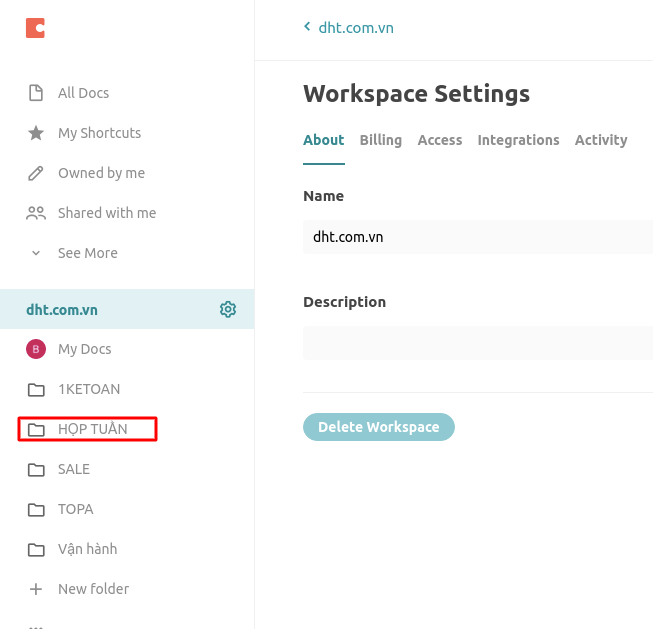653x629 pixels.
Task: Switch to the Billing tab
Action: [380, 140]
